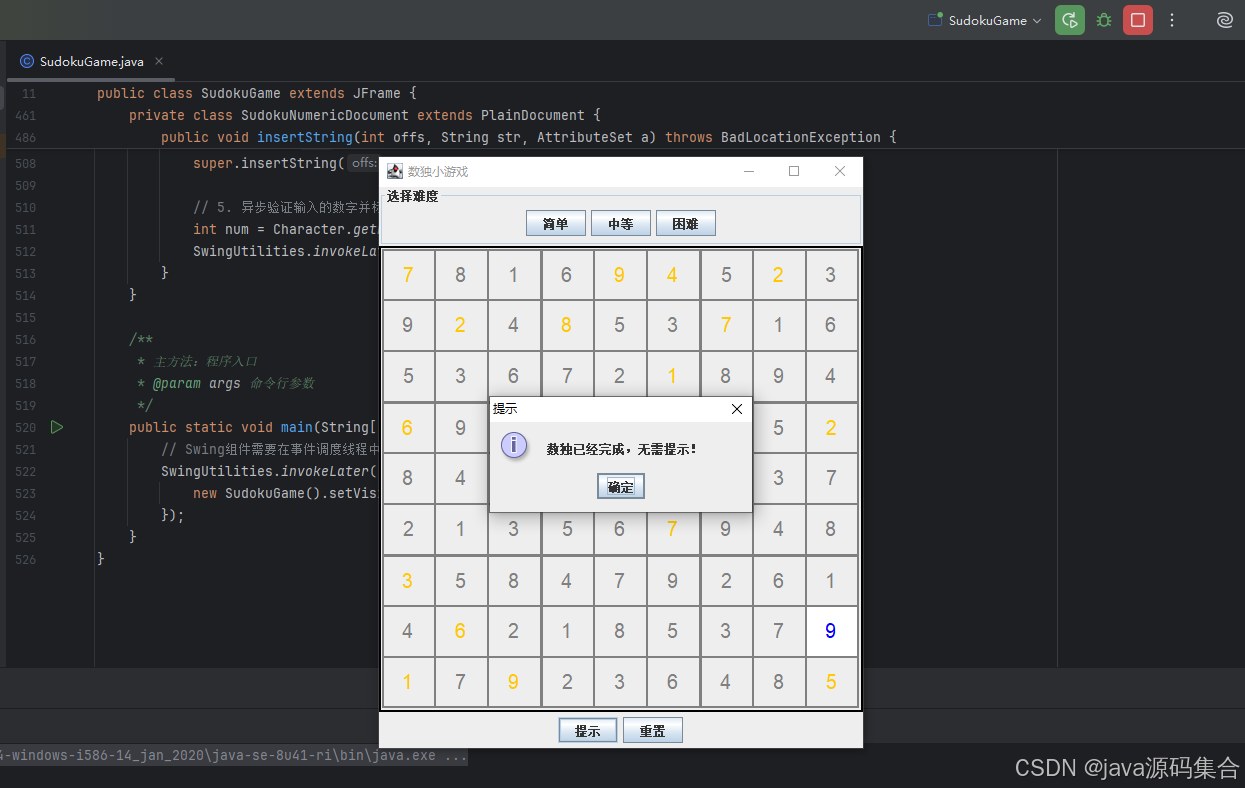Click the 重置 reset button
The height and width of the screenshot is (788, 1245).
pyautogui.click(x=653, y=731)
